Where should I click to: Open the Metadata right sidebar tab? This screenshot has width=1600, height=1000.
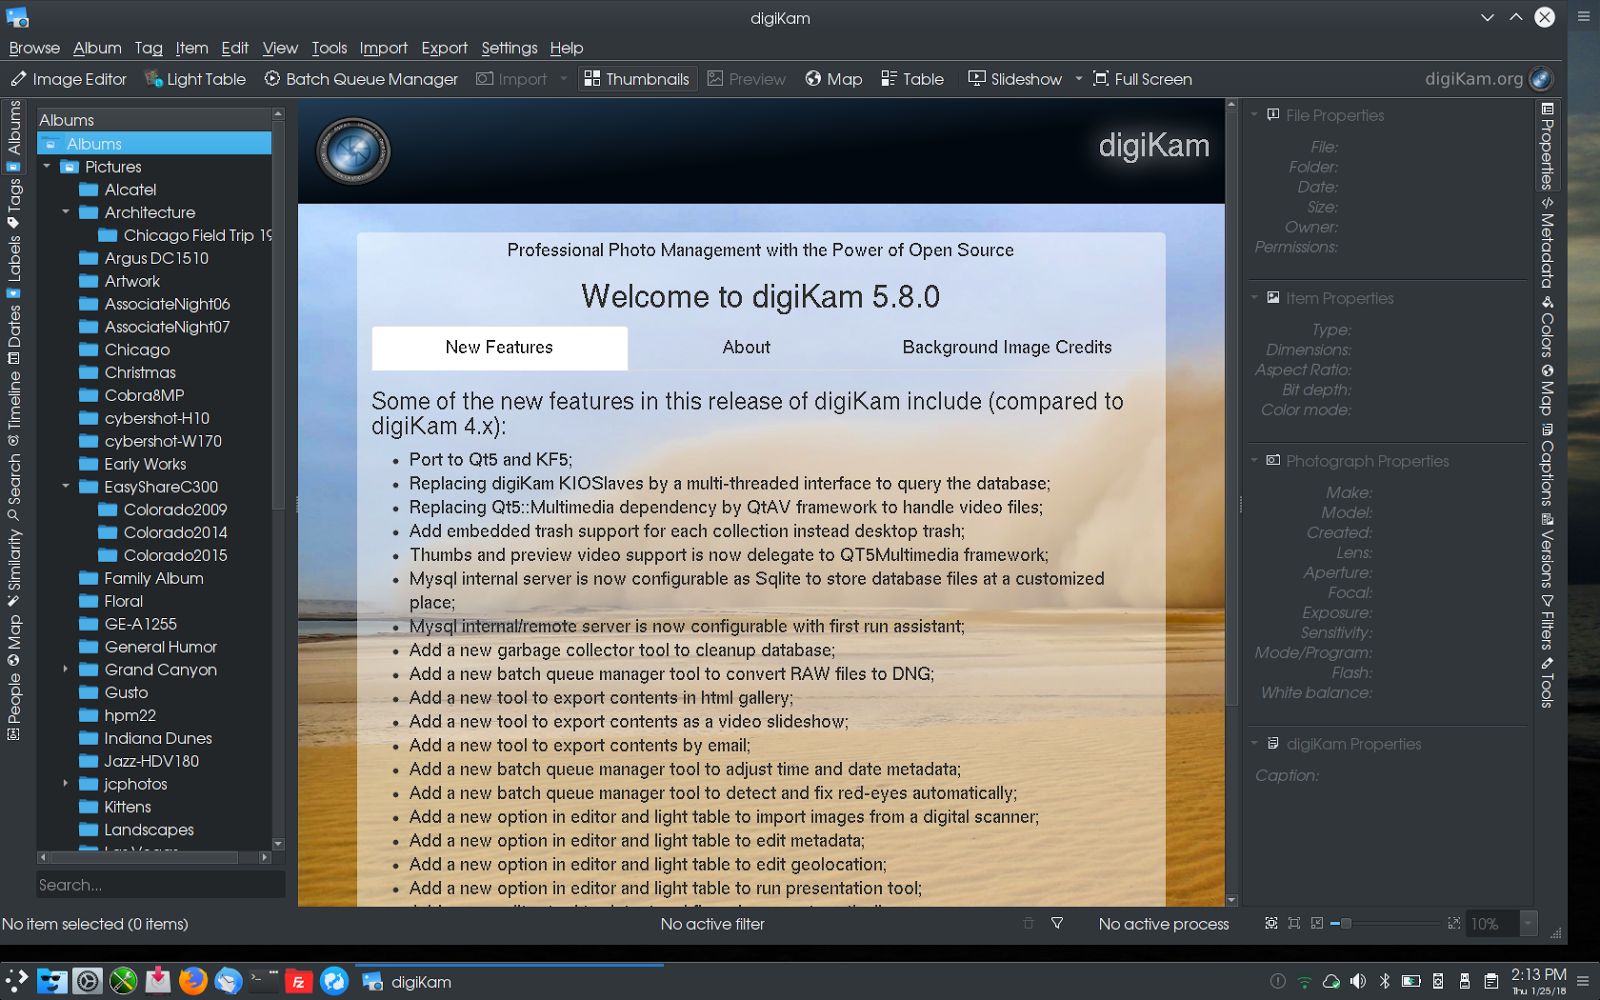[1547, 243]
